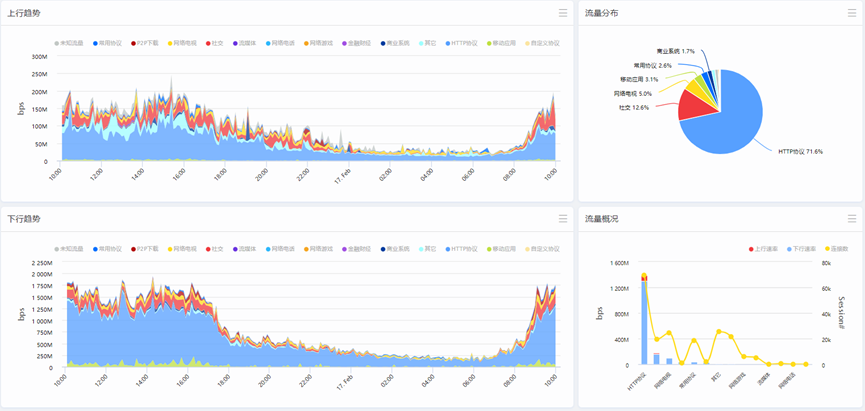Image resolution: width=865 pixels, height=411 pixels.
Task: Open the 下行趋势 panel hamburger menu
Action: [x=563, y=219]
